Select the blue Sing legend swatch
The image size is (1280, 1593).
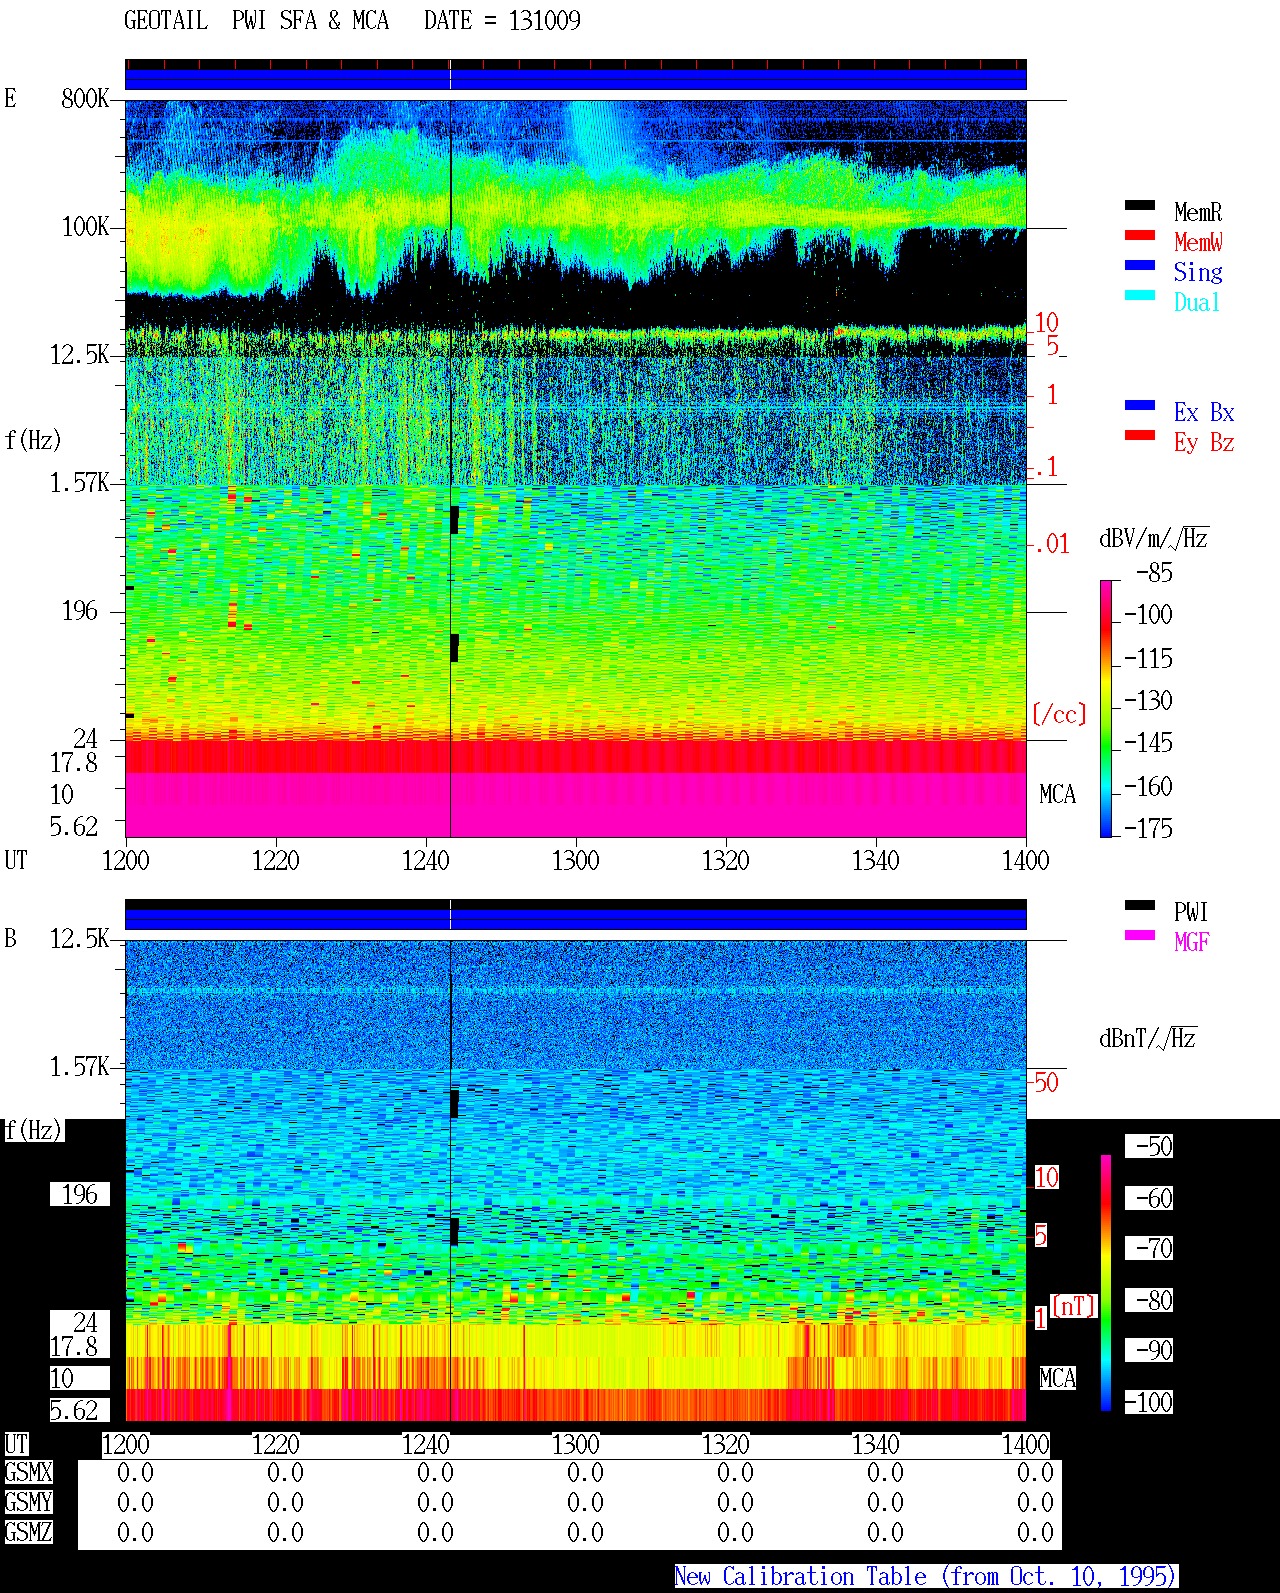click(1140, 266)
